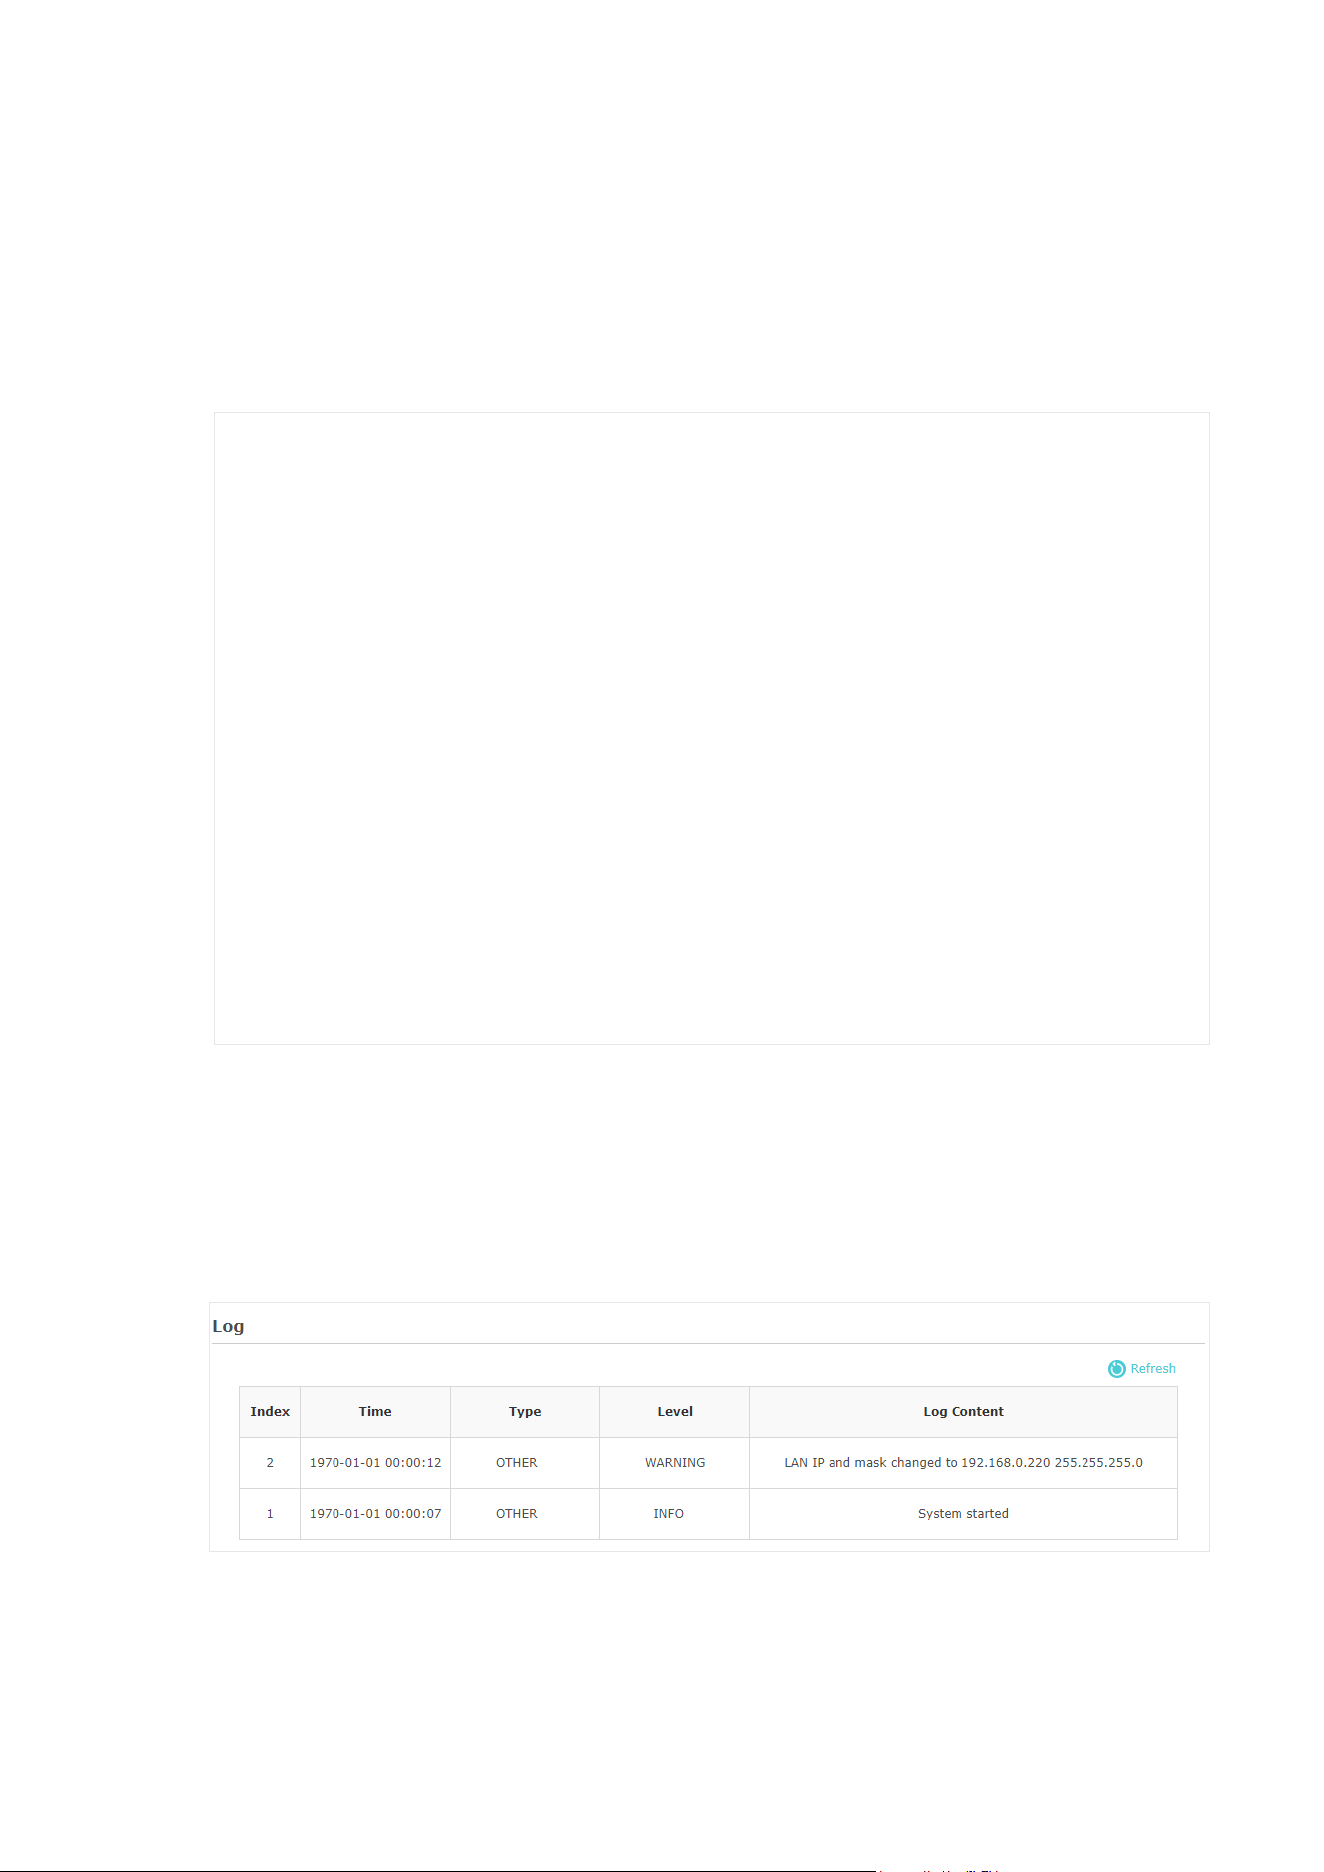Click timestamp 1970-01-01 00:00:07

[x=375, y=1514]
